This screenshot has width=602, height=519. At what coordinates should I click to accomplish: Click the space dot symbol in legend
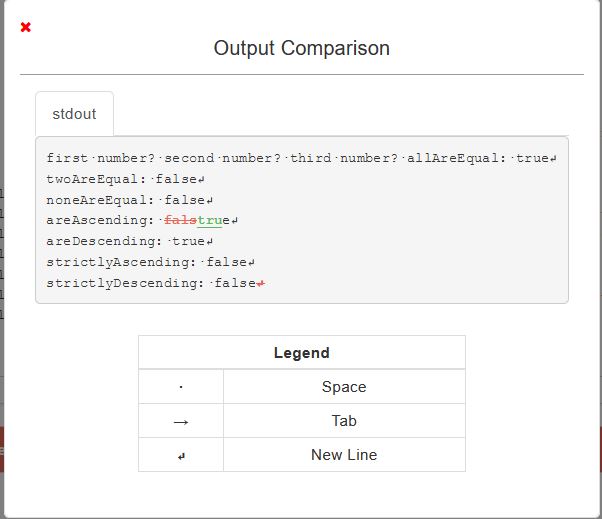pyautogui.click(x=181, y=387)
